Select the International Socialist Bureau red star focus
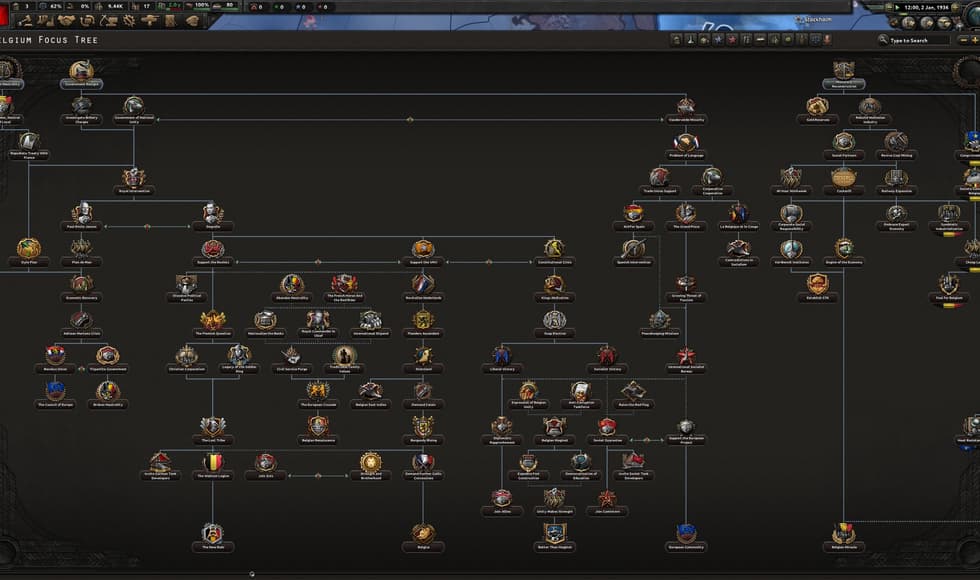Image resolution: width=980 pixels, height=580 pixels. click(x=686, y=359)
